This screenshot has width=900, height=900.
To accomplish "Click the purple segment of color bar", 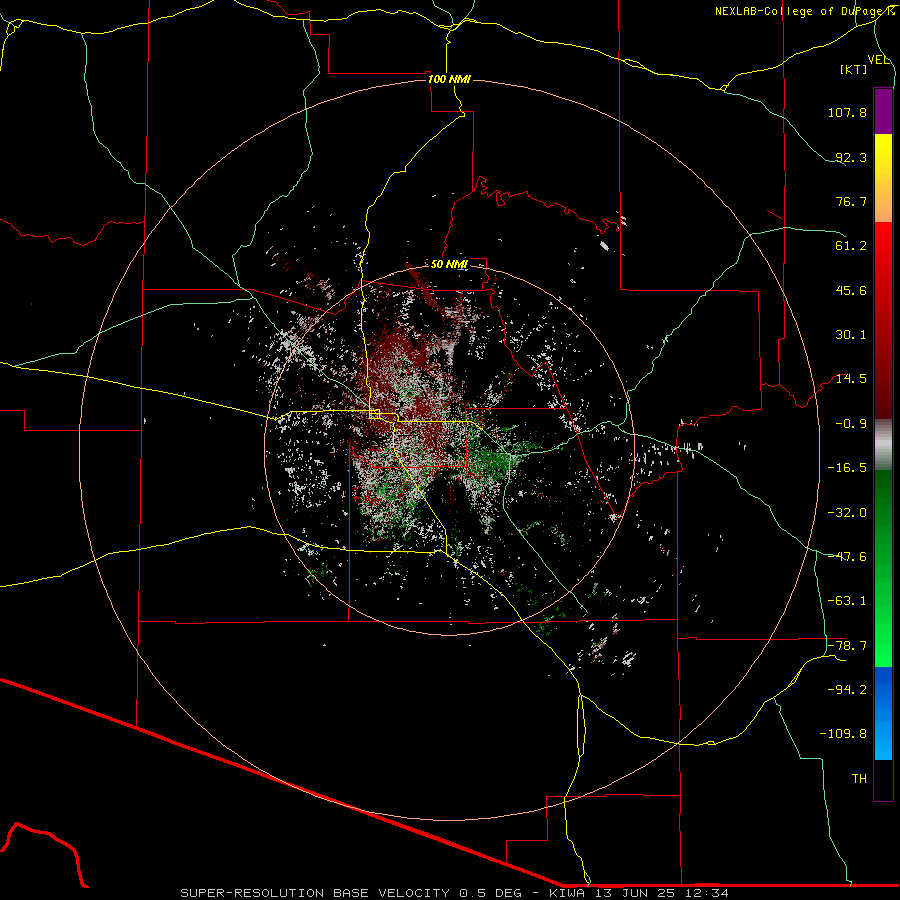I will point(883,111).
